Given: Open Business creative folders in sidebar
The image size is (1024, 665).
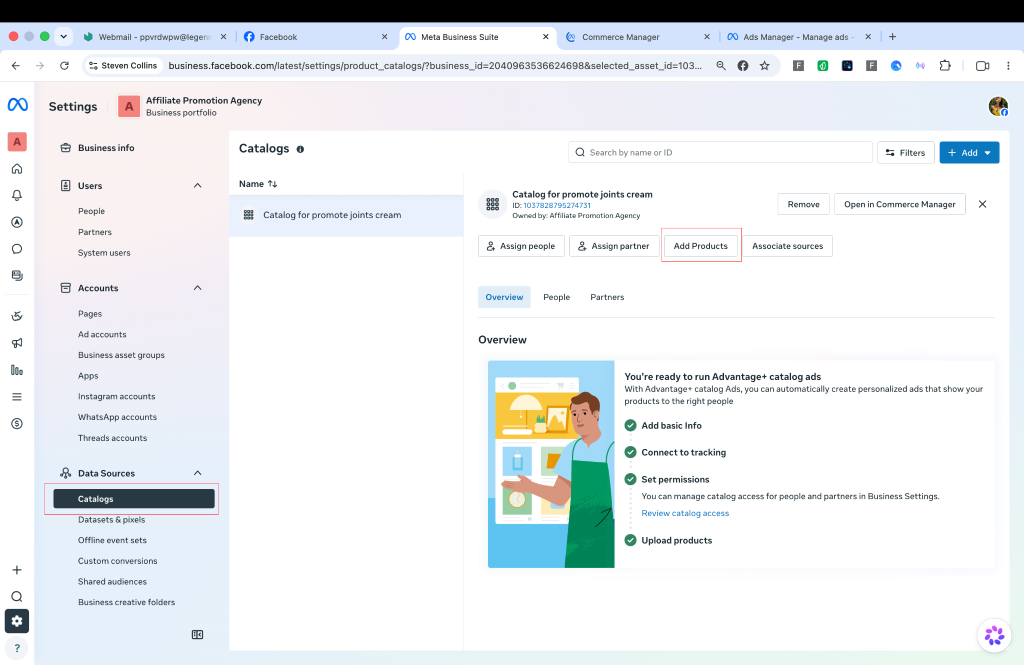Looking at the screenshot, I should point(126,602).
